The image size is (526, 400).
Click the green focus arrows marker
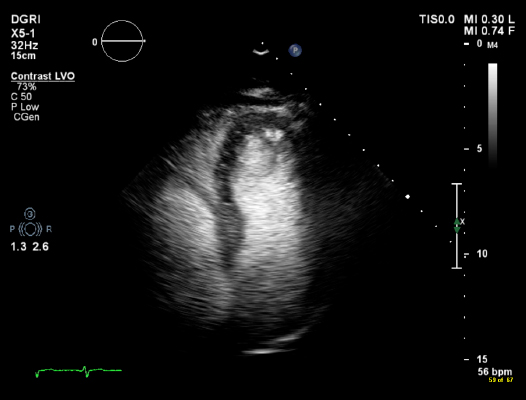457,226
